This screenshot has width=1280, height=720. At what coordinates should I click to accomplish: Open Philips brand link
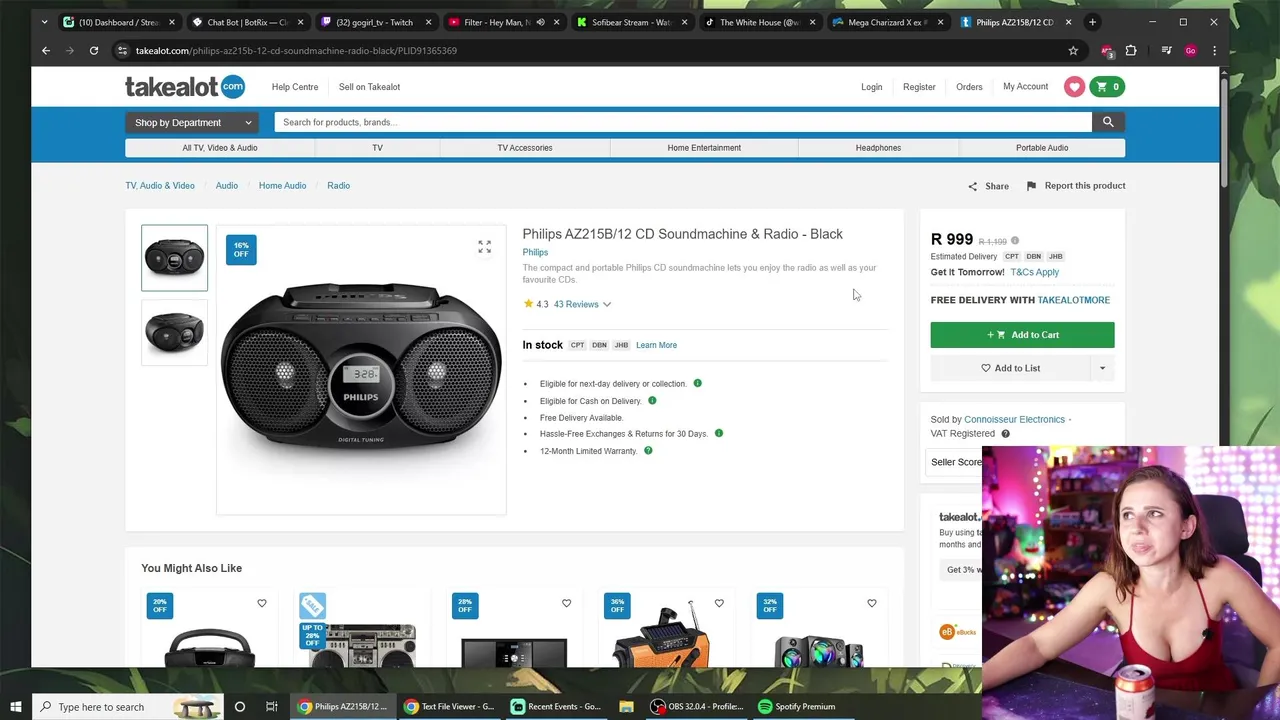(535, 252)
